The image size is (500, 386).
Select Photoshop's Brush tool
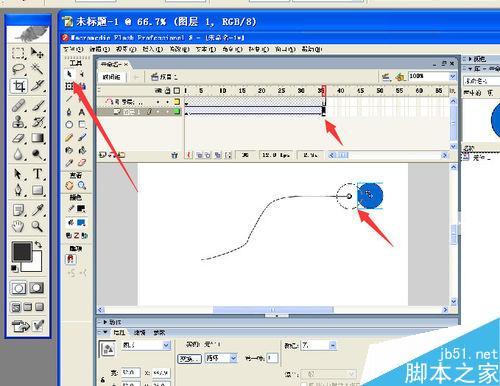coord(37,106)
